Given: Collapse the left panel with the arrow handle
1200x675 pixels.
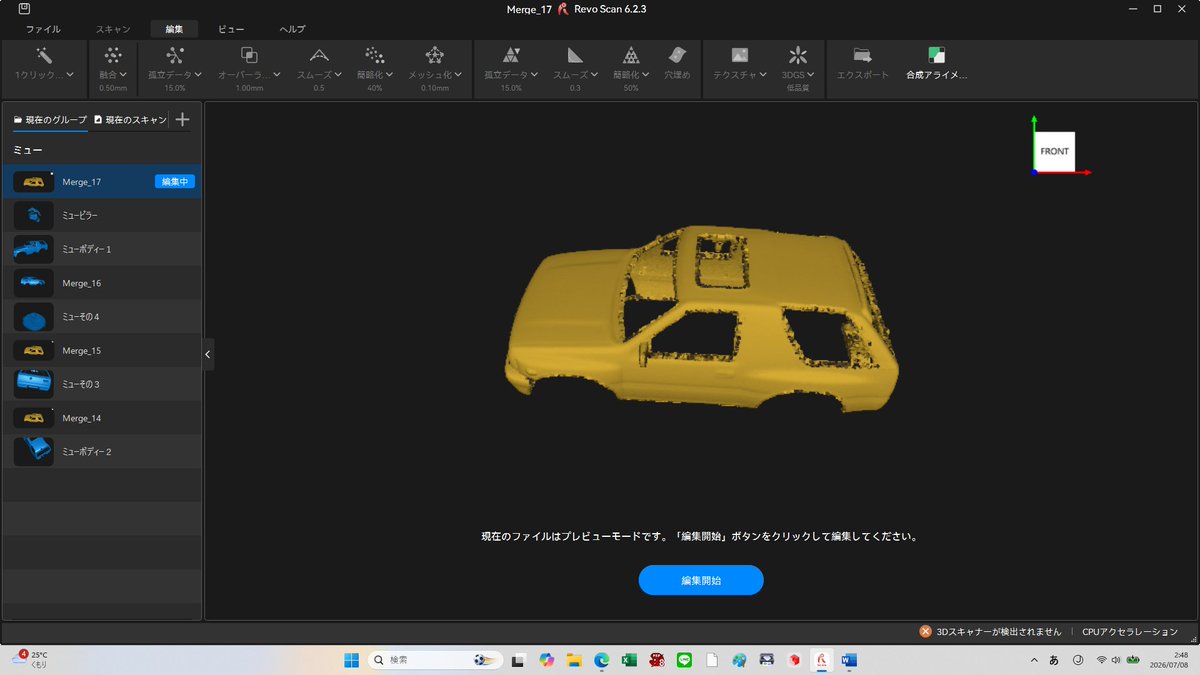Looking at the screenshot, I should pyautogui.click(x=208, y=354).
